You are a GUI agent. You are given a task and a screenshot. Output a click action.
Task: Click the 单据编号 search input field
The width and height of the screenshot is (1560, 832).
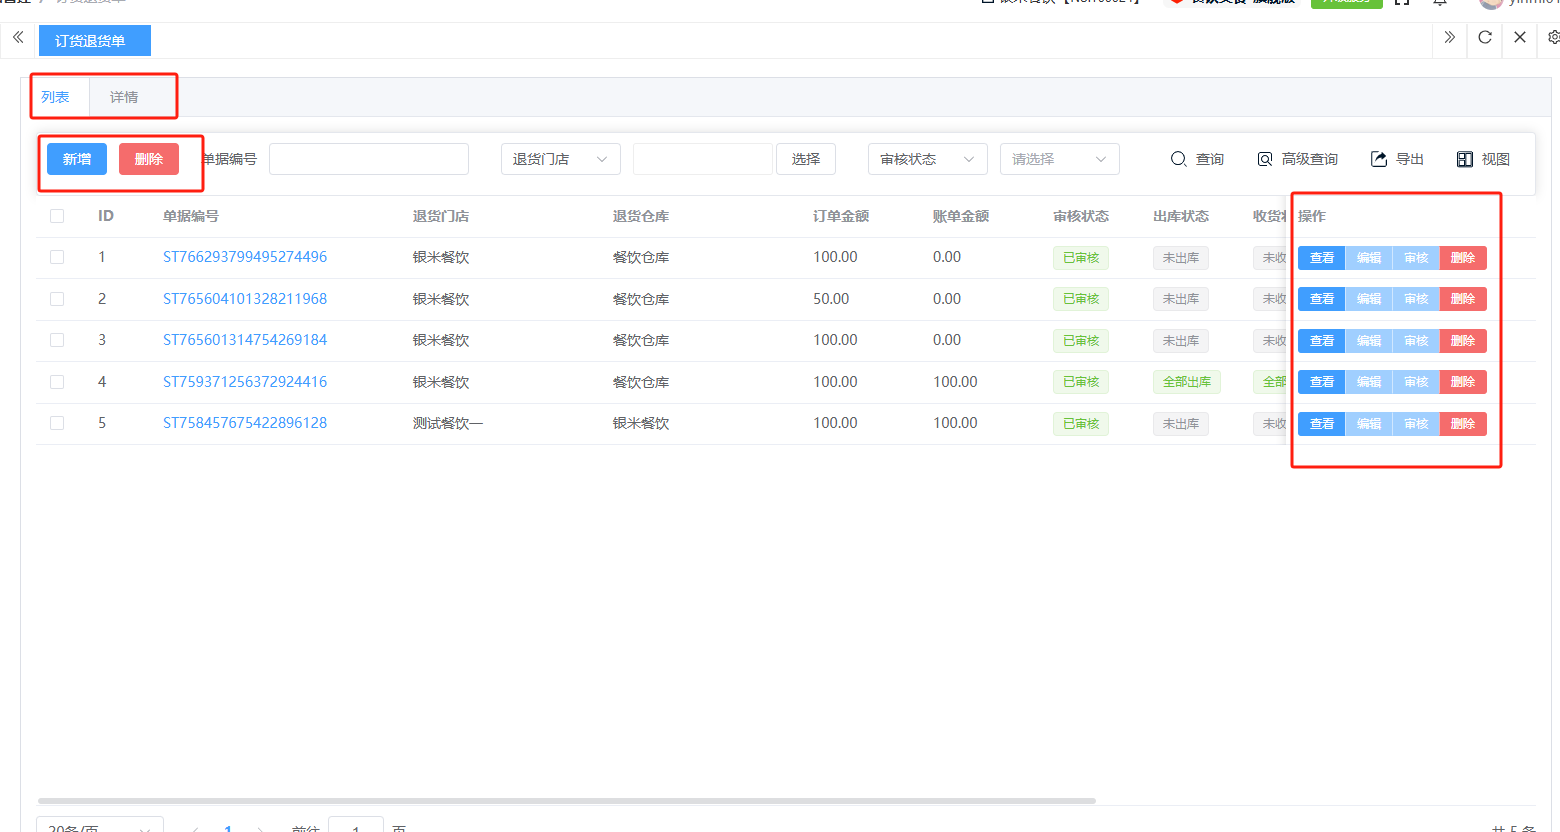(x=368, y=159)
